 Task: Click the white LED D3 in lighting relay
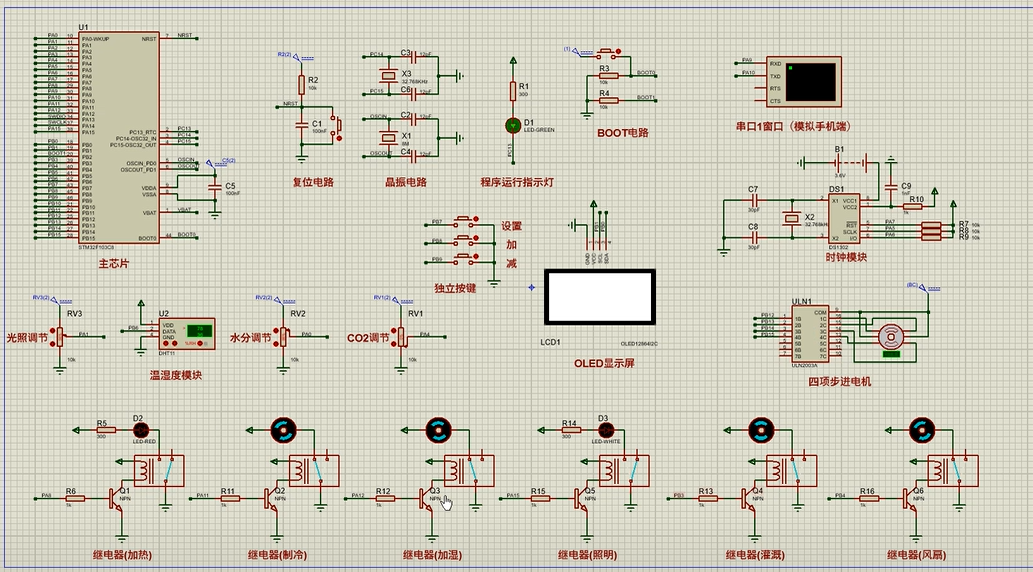tap(603, 430)
